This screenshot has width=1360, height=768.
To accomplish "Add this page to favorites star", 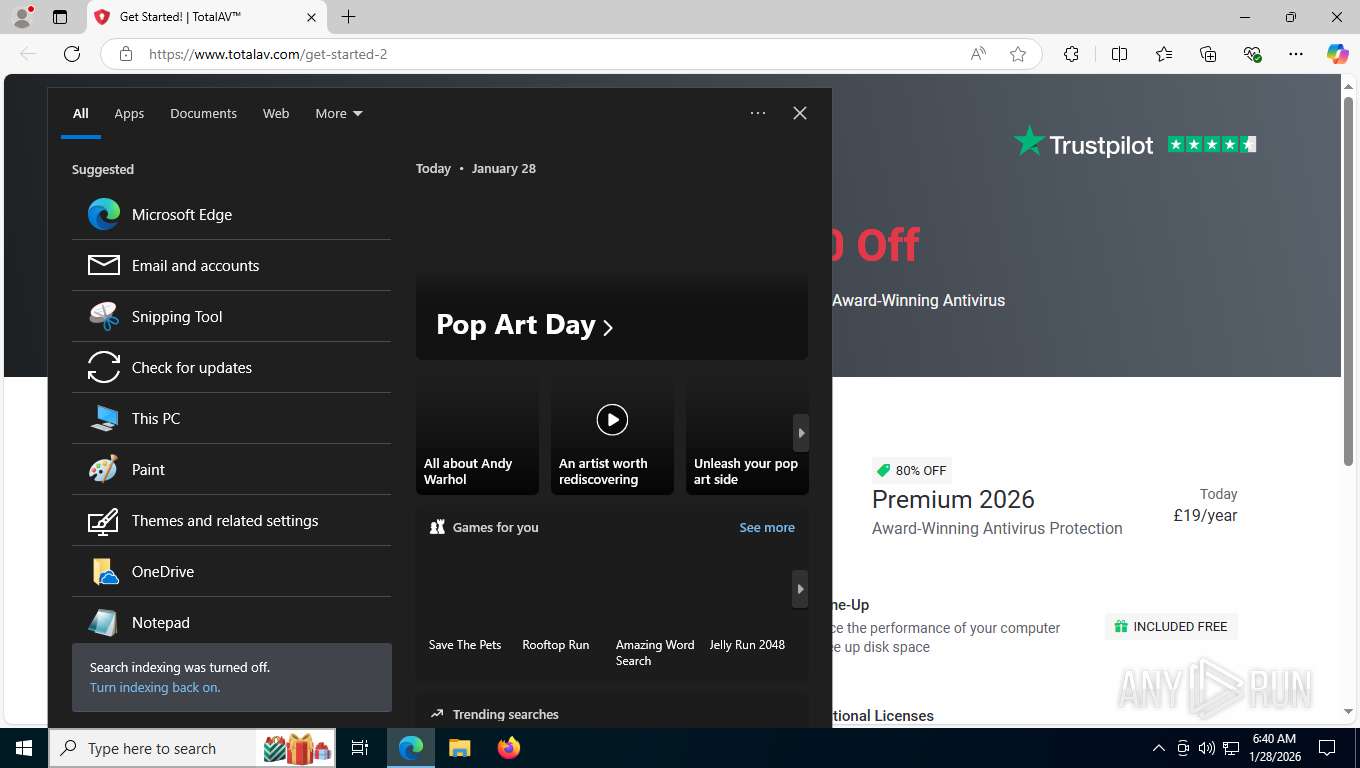I will pyautogui.click(x=1018, y=54).
